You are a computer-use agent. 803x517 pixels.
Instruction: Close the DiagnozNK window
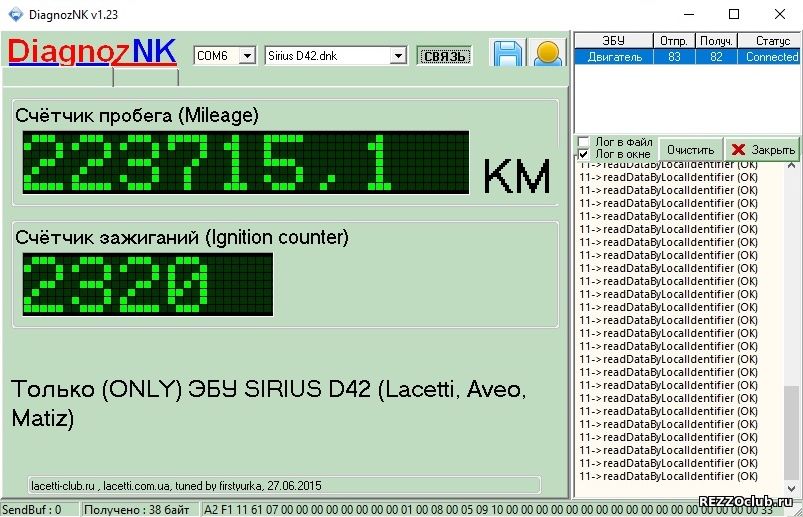click(779, 14)
